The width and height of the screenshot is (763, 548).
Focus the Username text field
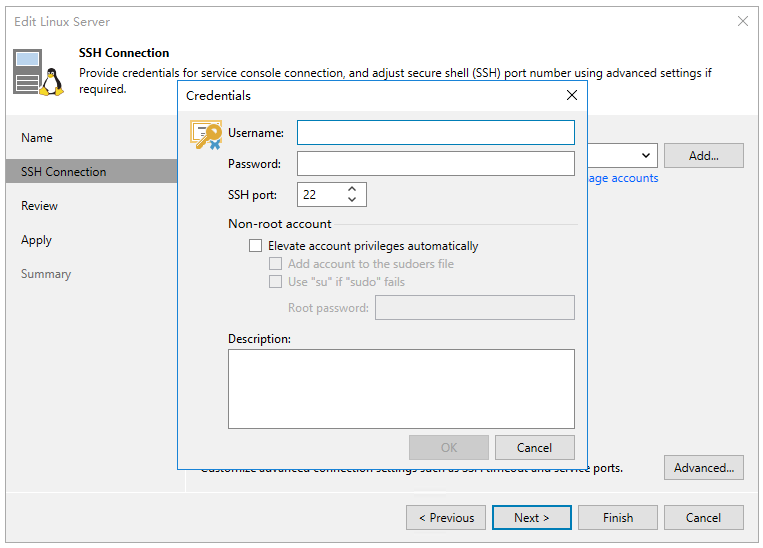click(x=435, y=133)
